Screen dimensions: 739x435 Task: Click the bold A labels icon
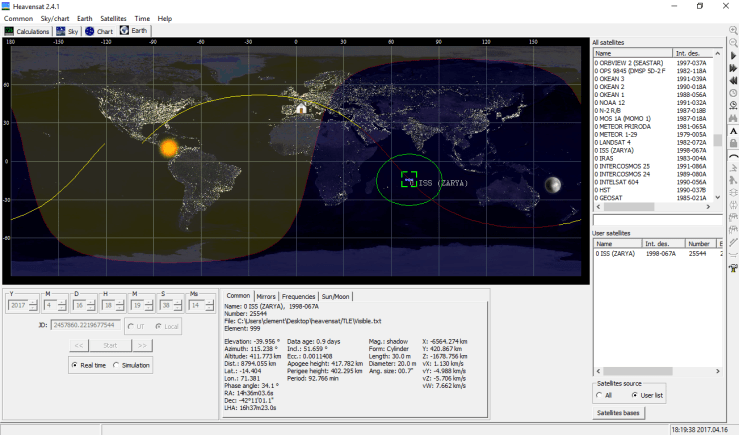(x=733, y=131)
